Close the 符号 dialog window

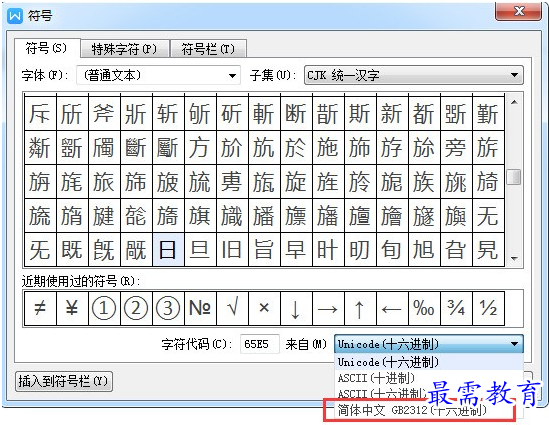pyautogui.click(x=519, y=11)
